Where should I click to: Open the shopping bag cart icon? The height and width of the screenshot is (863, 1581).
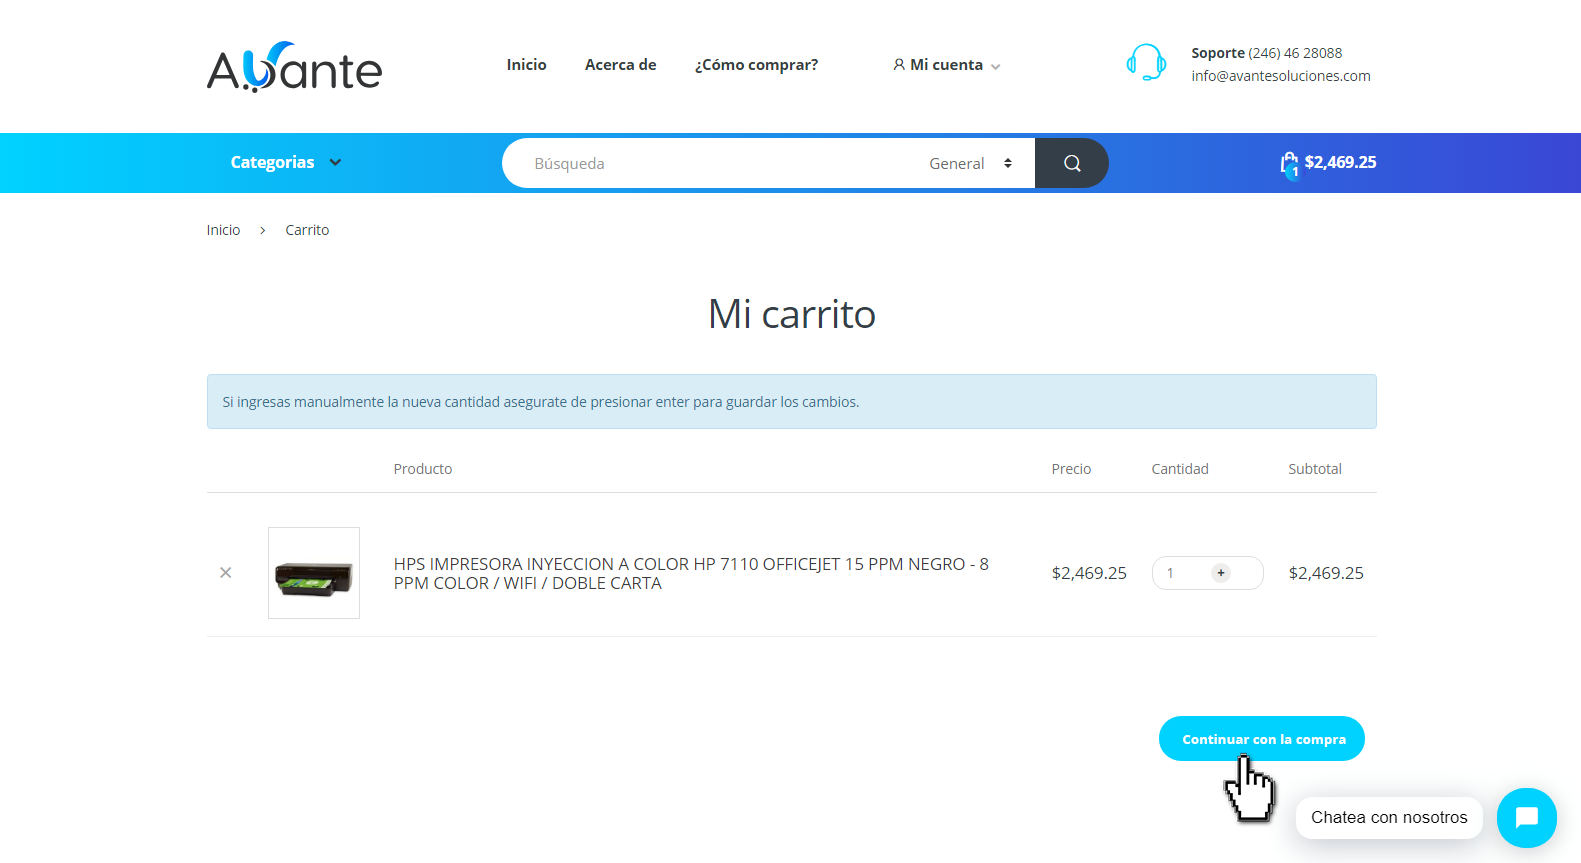point(1289,164)
